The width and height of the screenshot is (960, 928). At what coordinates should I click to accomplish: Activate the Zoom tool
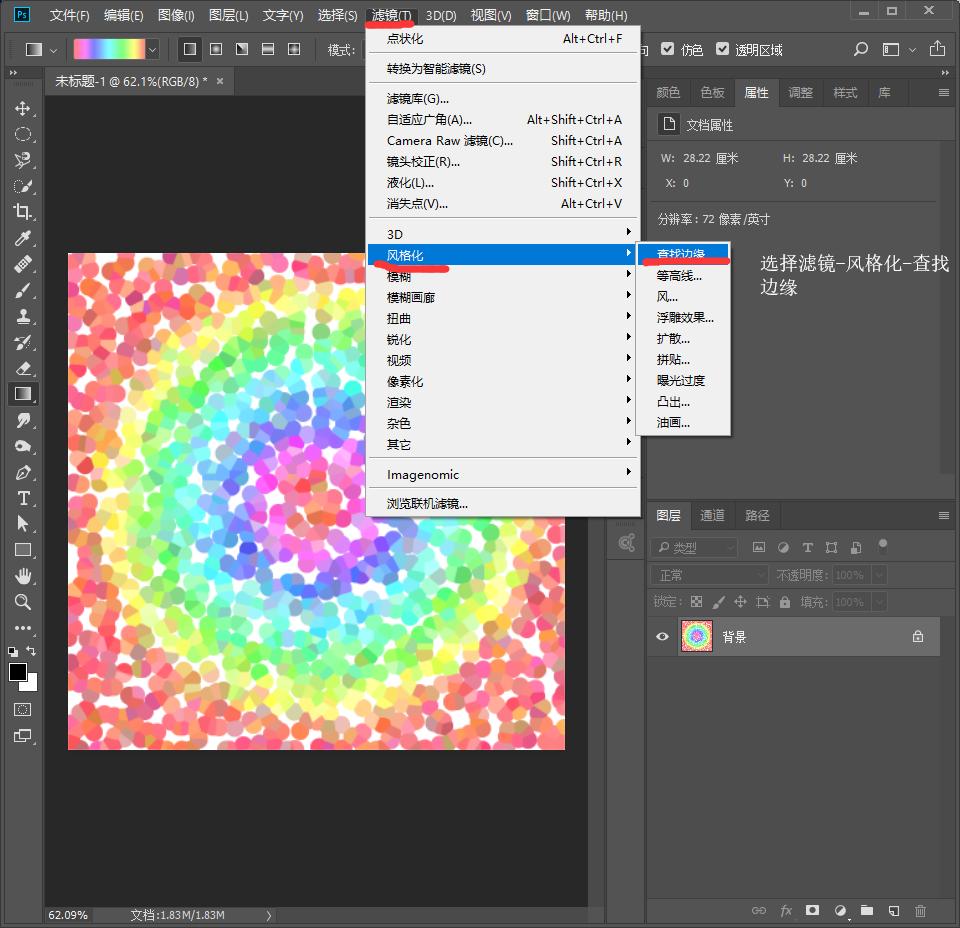(x=22, y=602)
